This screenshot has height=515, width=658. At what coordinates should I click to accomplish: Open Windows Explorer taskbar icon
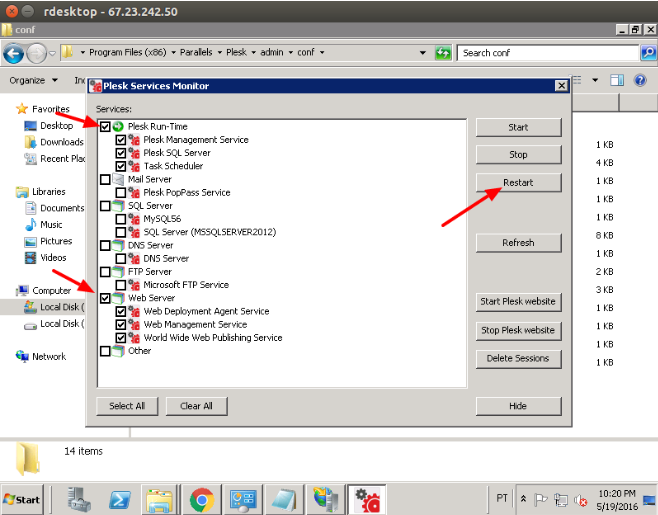[x=160, y=499]
